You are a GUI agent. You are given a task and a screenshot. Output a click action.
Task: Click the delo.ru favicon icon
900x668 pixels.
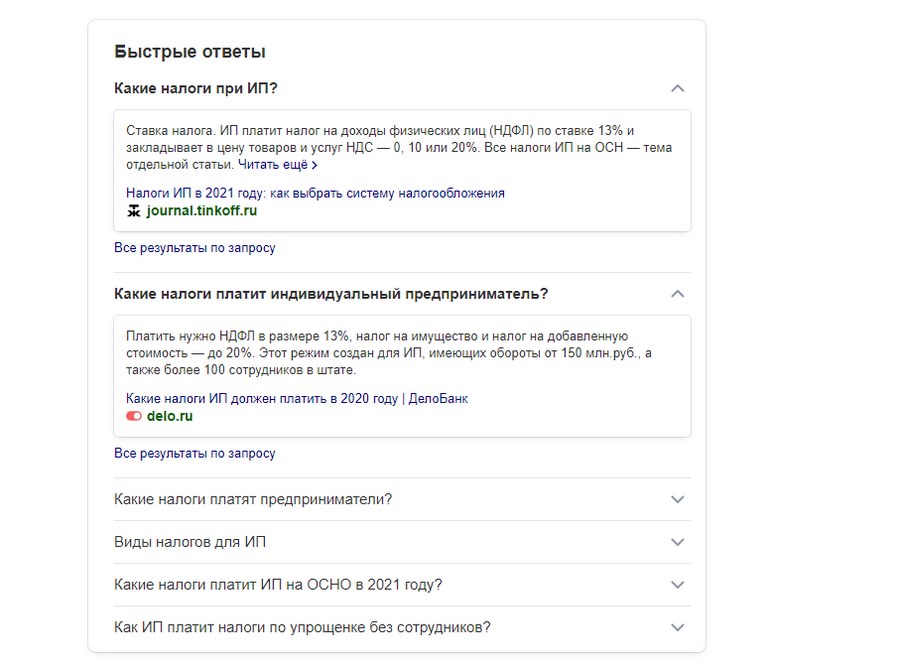[134, 416]
